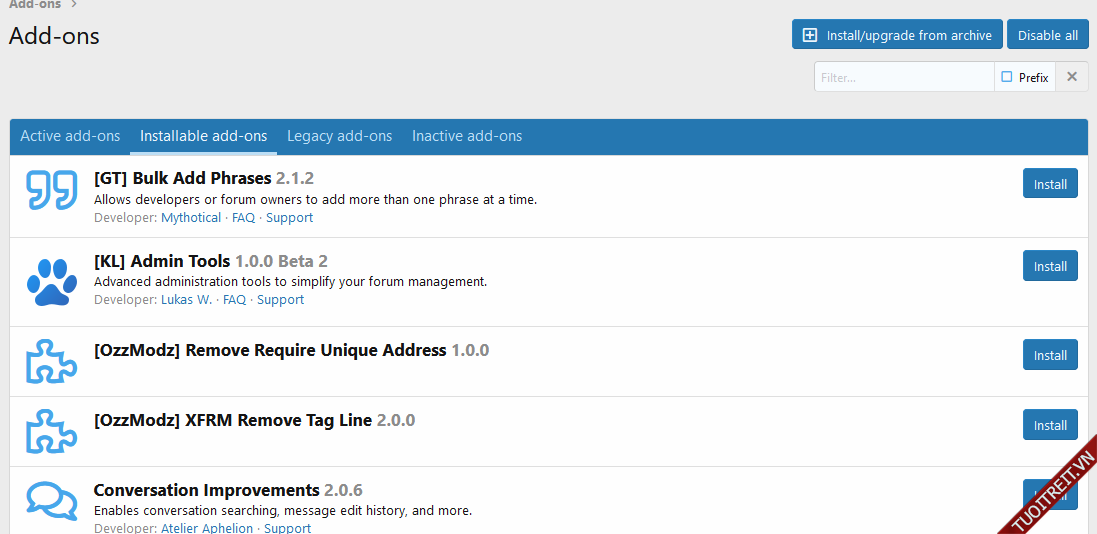Viewport: 1097px width, 534px height.
Task: Switch to the Active add-ons tab
Action: 70,136
